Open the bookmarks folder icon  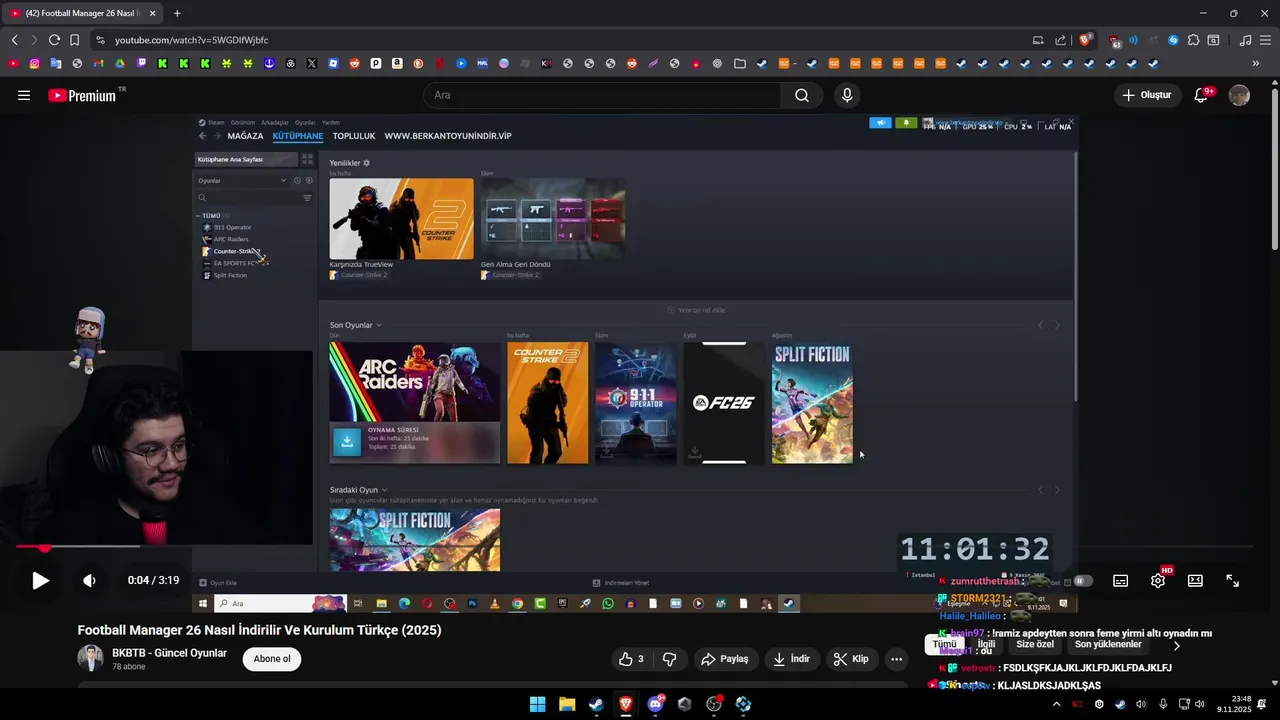point(740,63)
